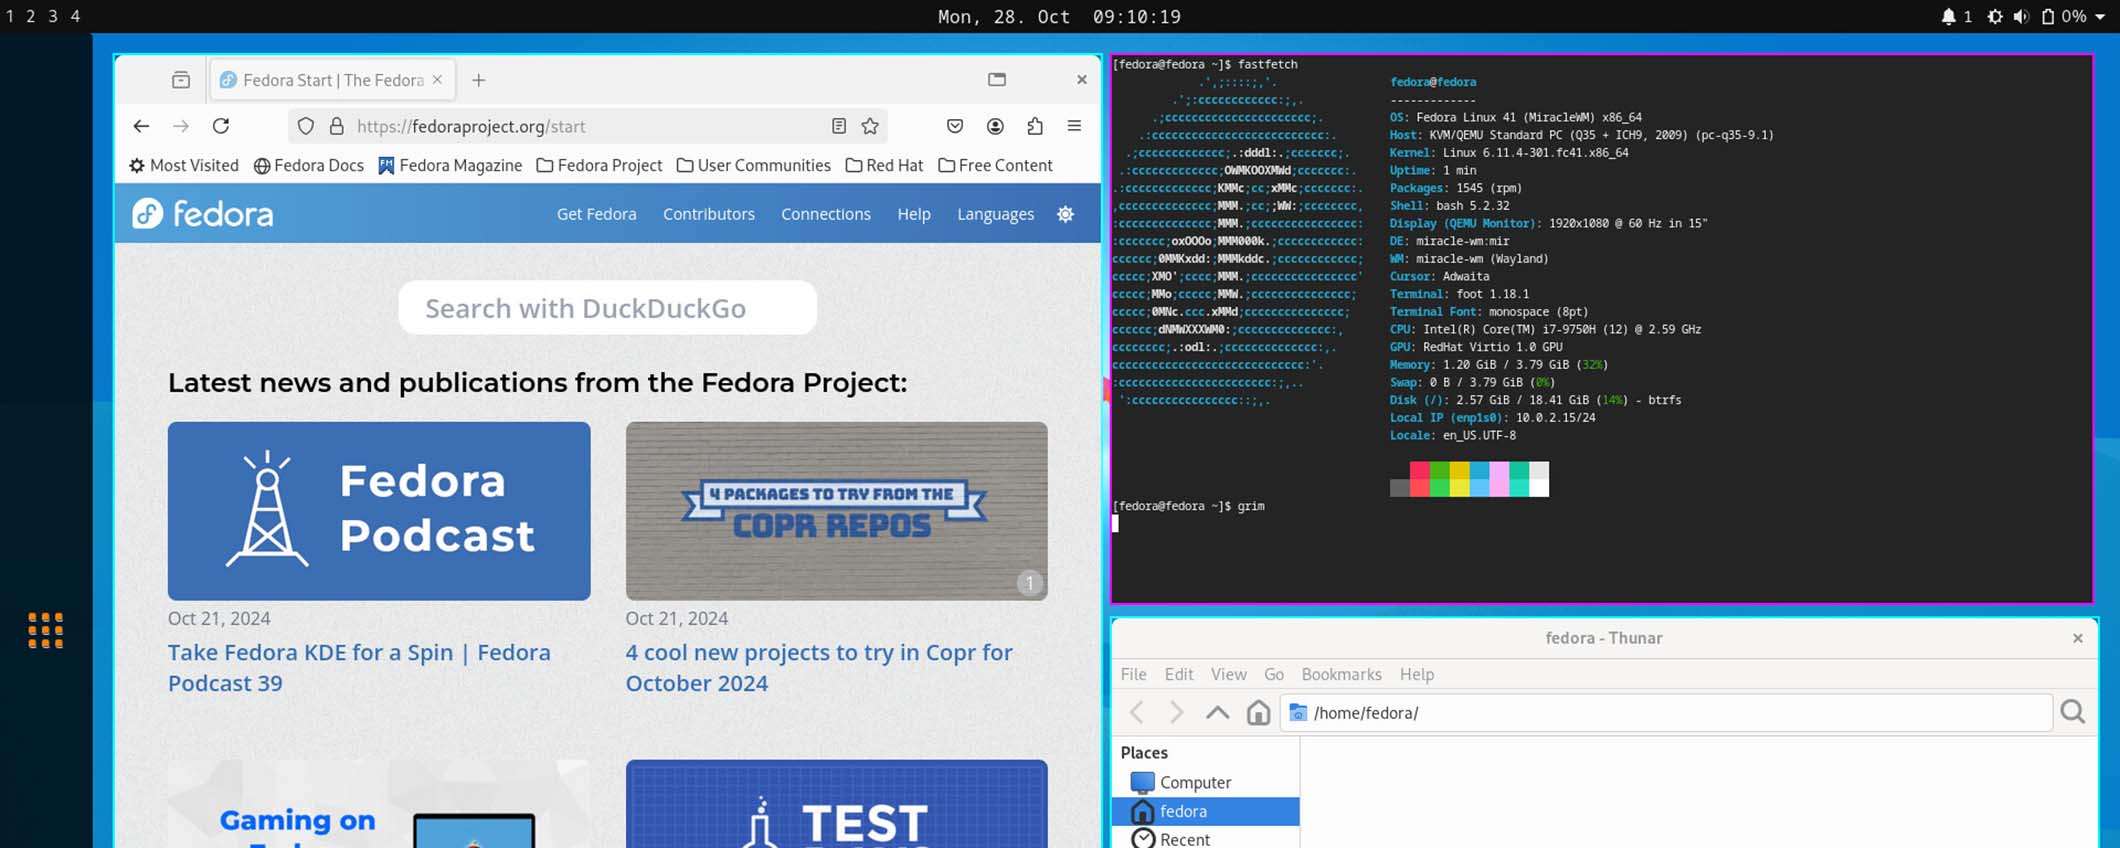The height and width of the screenshot is (848, 2120).
Task: Open the Red Hat bookmarks folder
Action: click(884, 165)
